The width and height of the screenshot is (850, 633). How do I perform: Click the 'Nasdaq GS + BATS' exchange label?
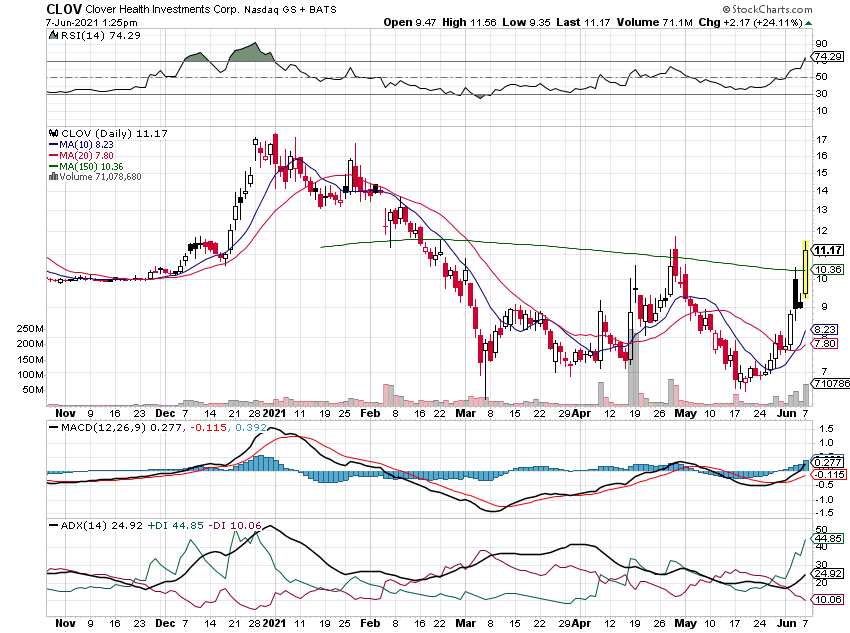click(x=290, y=10)
